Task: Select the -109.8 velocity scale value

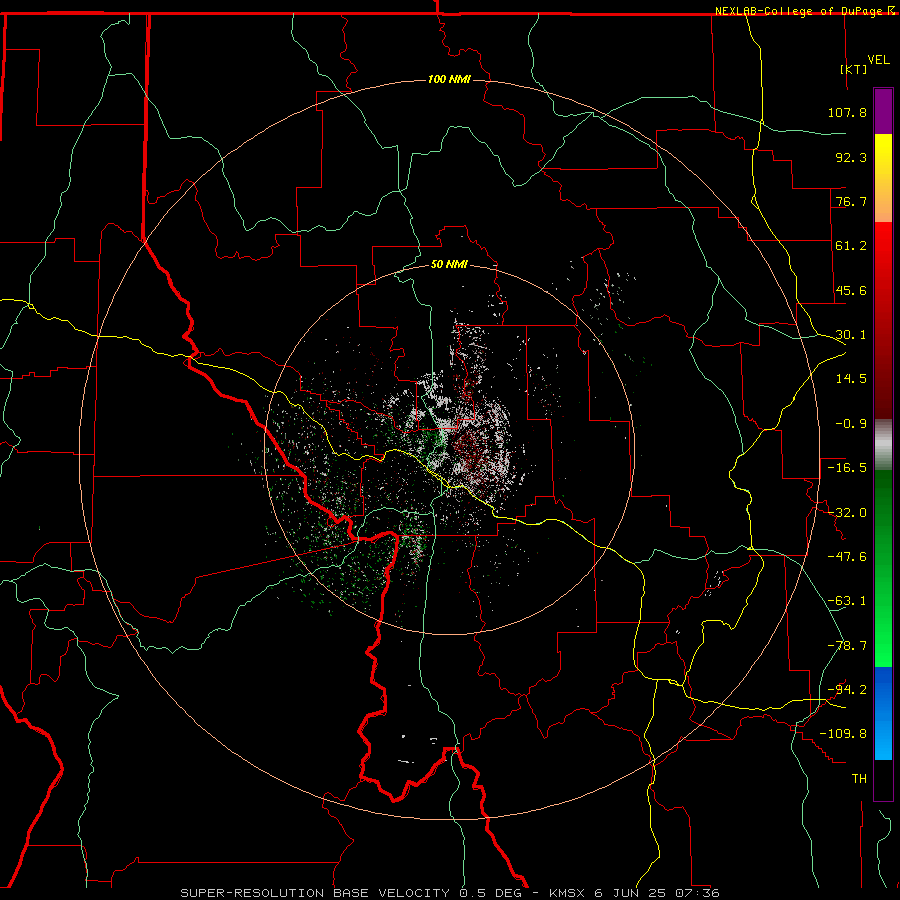Action: (843, 734)
